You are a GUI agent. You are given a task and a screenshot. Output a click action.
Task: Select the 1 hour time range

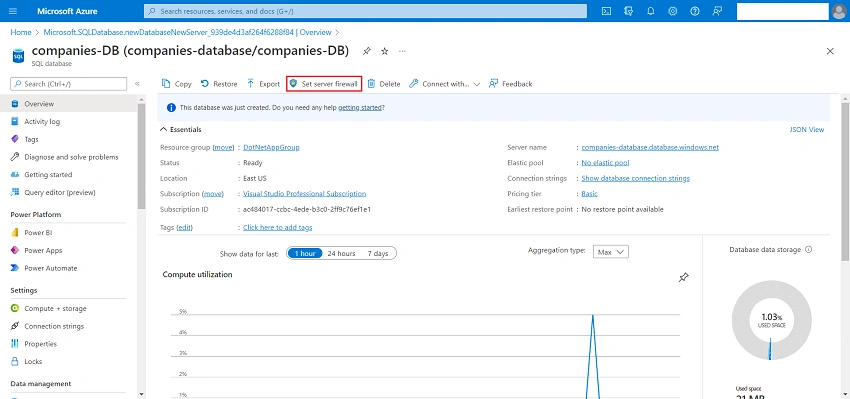[305, 253]
